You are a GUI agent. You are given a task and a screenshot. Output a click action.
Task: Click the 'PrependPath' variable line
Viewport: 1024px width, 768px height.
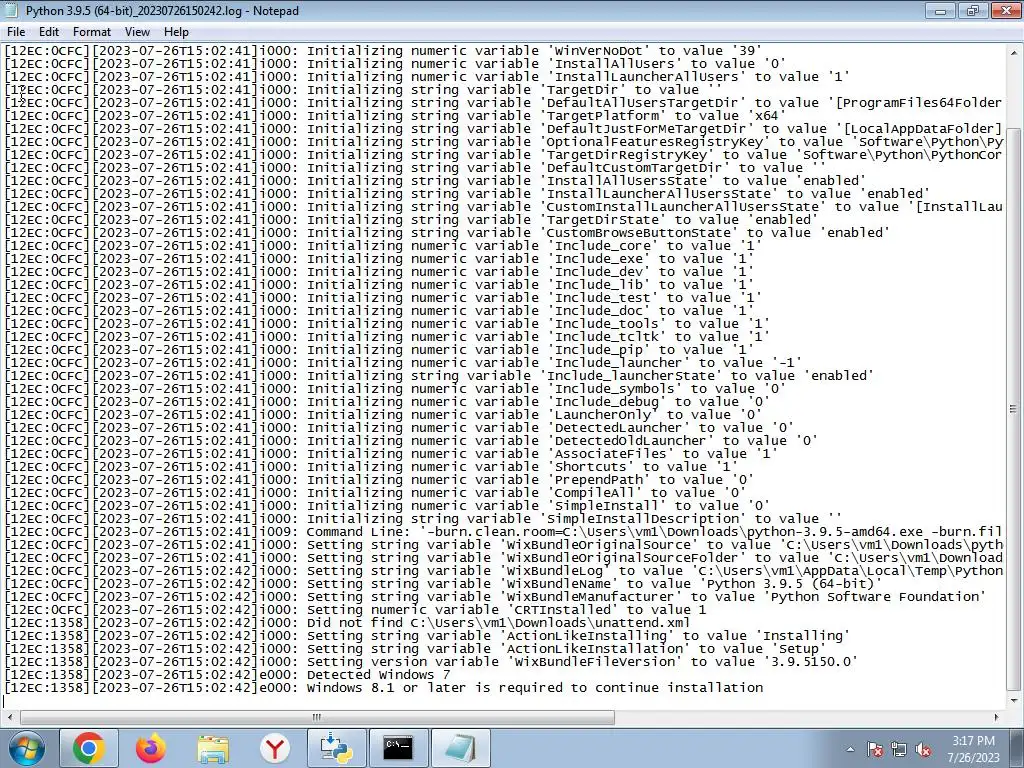pos(379,479)
